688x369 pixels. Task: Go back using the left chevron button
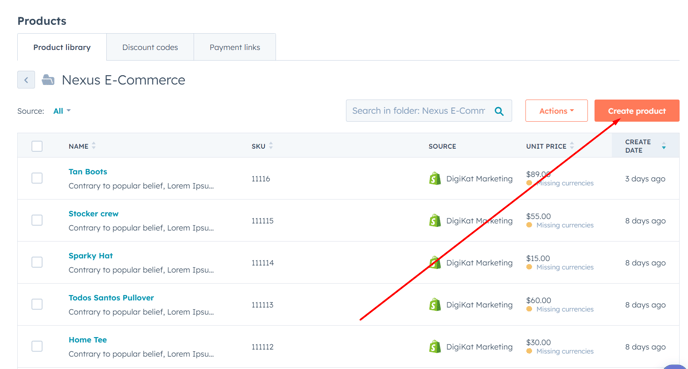pos(26,80)
